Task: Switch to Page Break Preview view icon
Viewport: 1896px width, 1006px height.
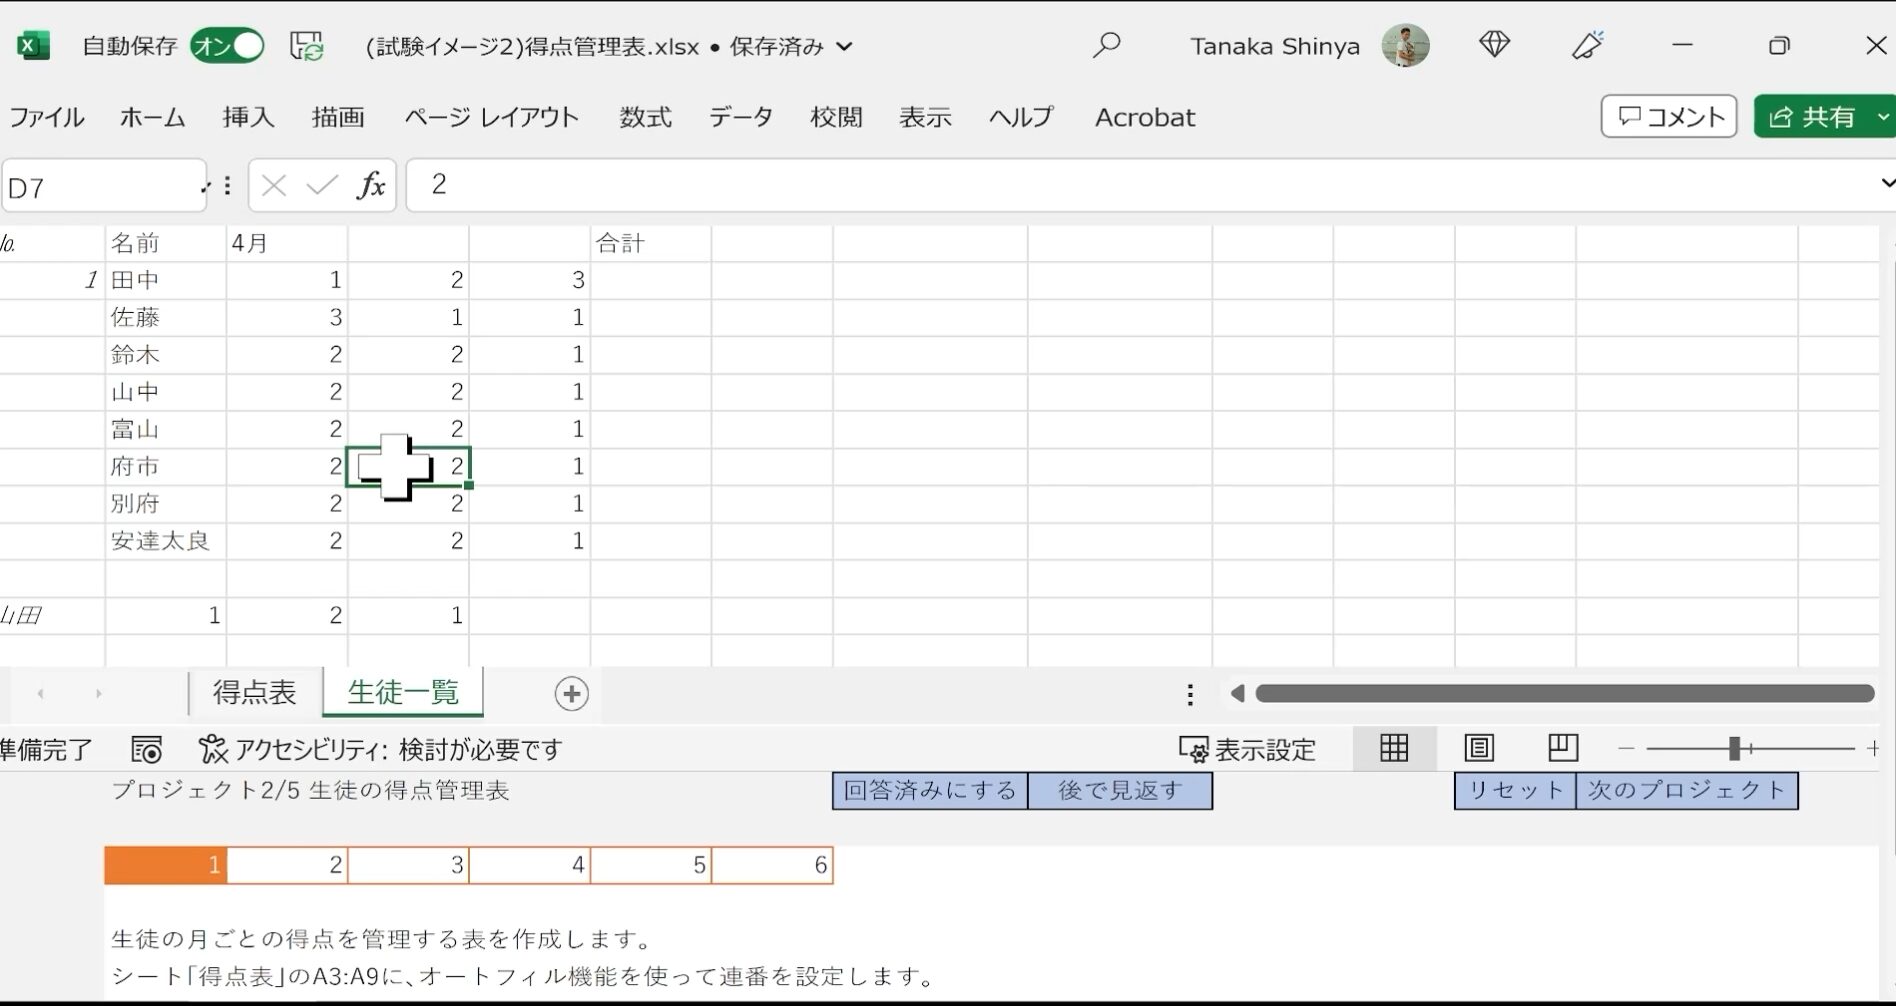Action: click(1562, 748)
